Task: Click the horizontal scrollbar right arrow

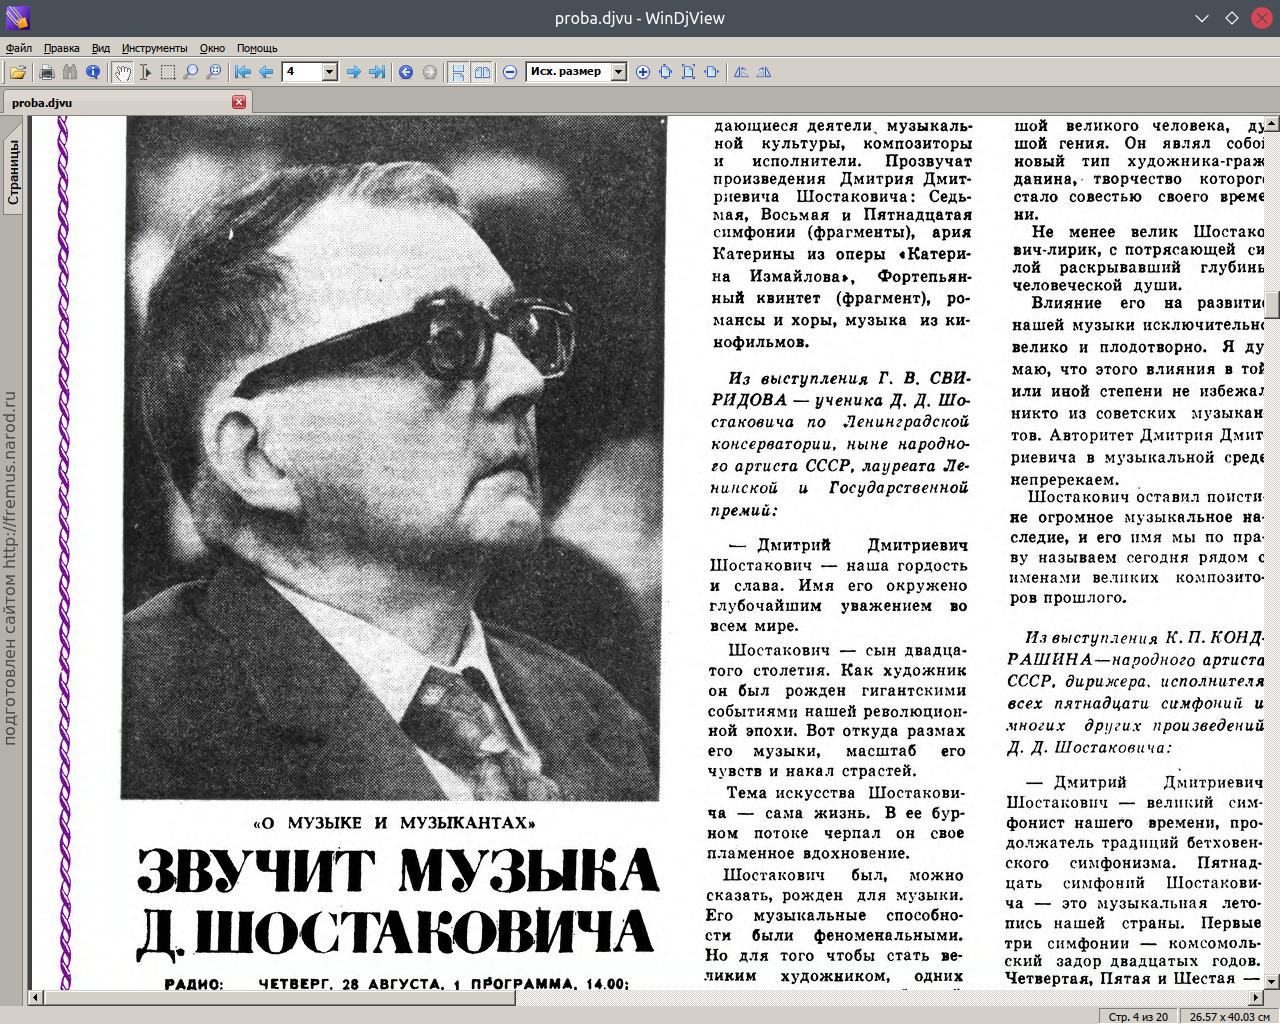Action: (1257, 997)
